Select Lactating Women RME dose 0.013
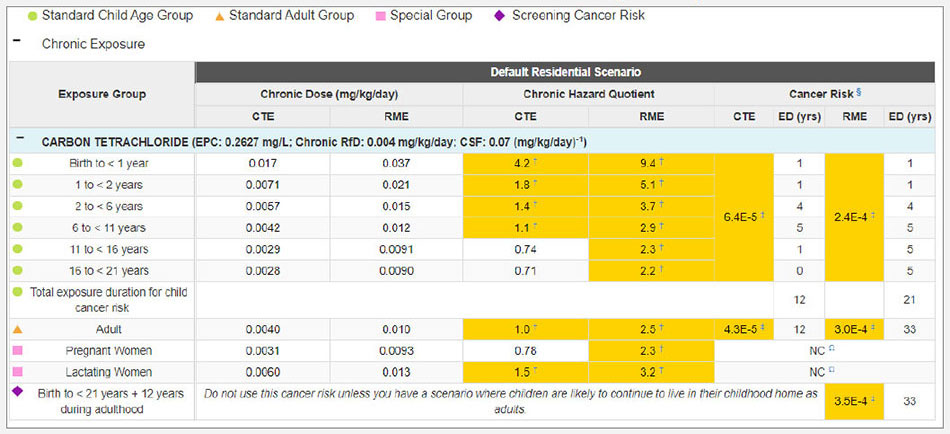This screenshot has height=434, width=950. 396,372
